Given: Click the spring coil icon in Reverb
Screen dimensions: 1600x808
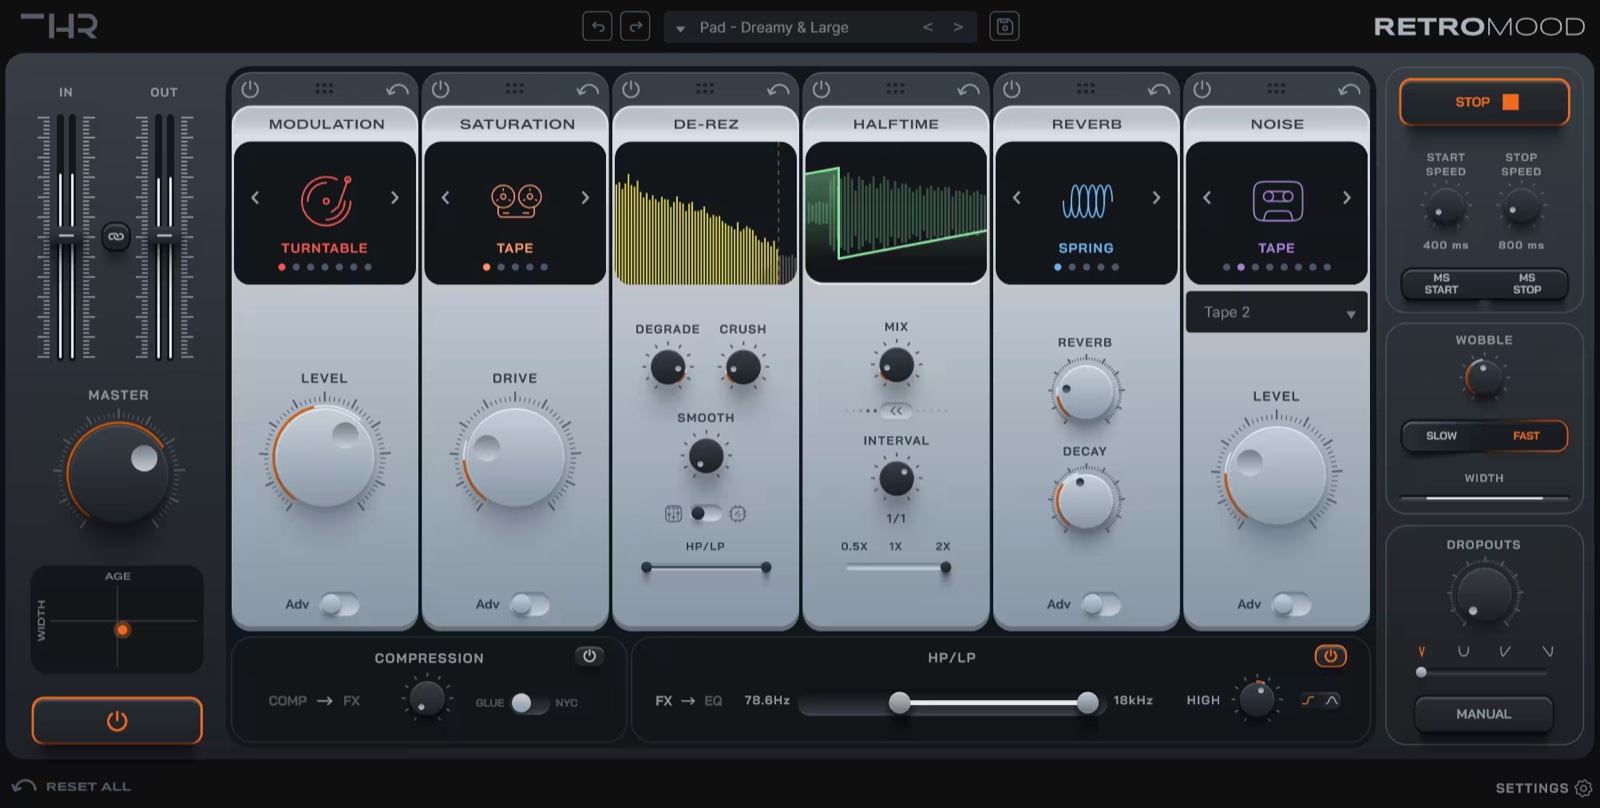Looking at the screenshot, I should tap(1087, 201).
